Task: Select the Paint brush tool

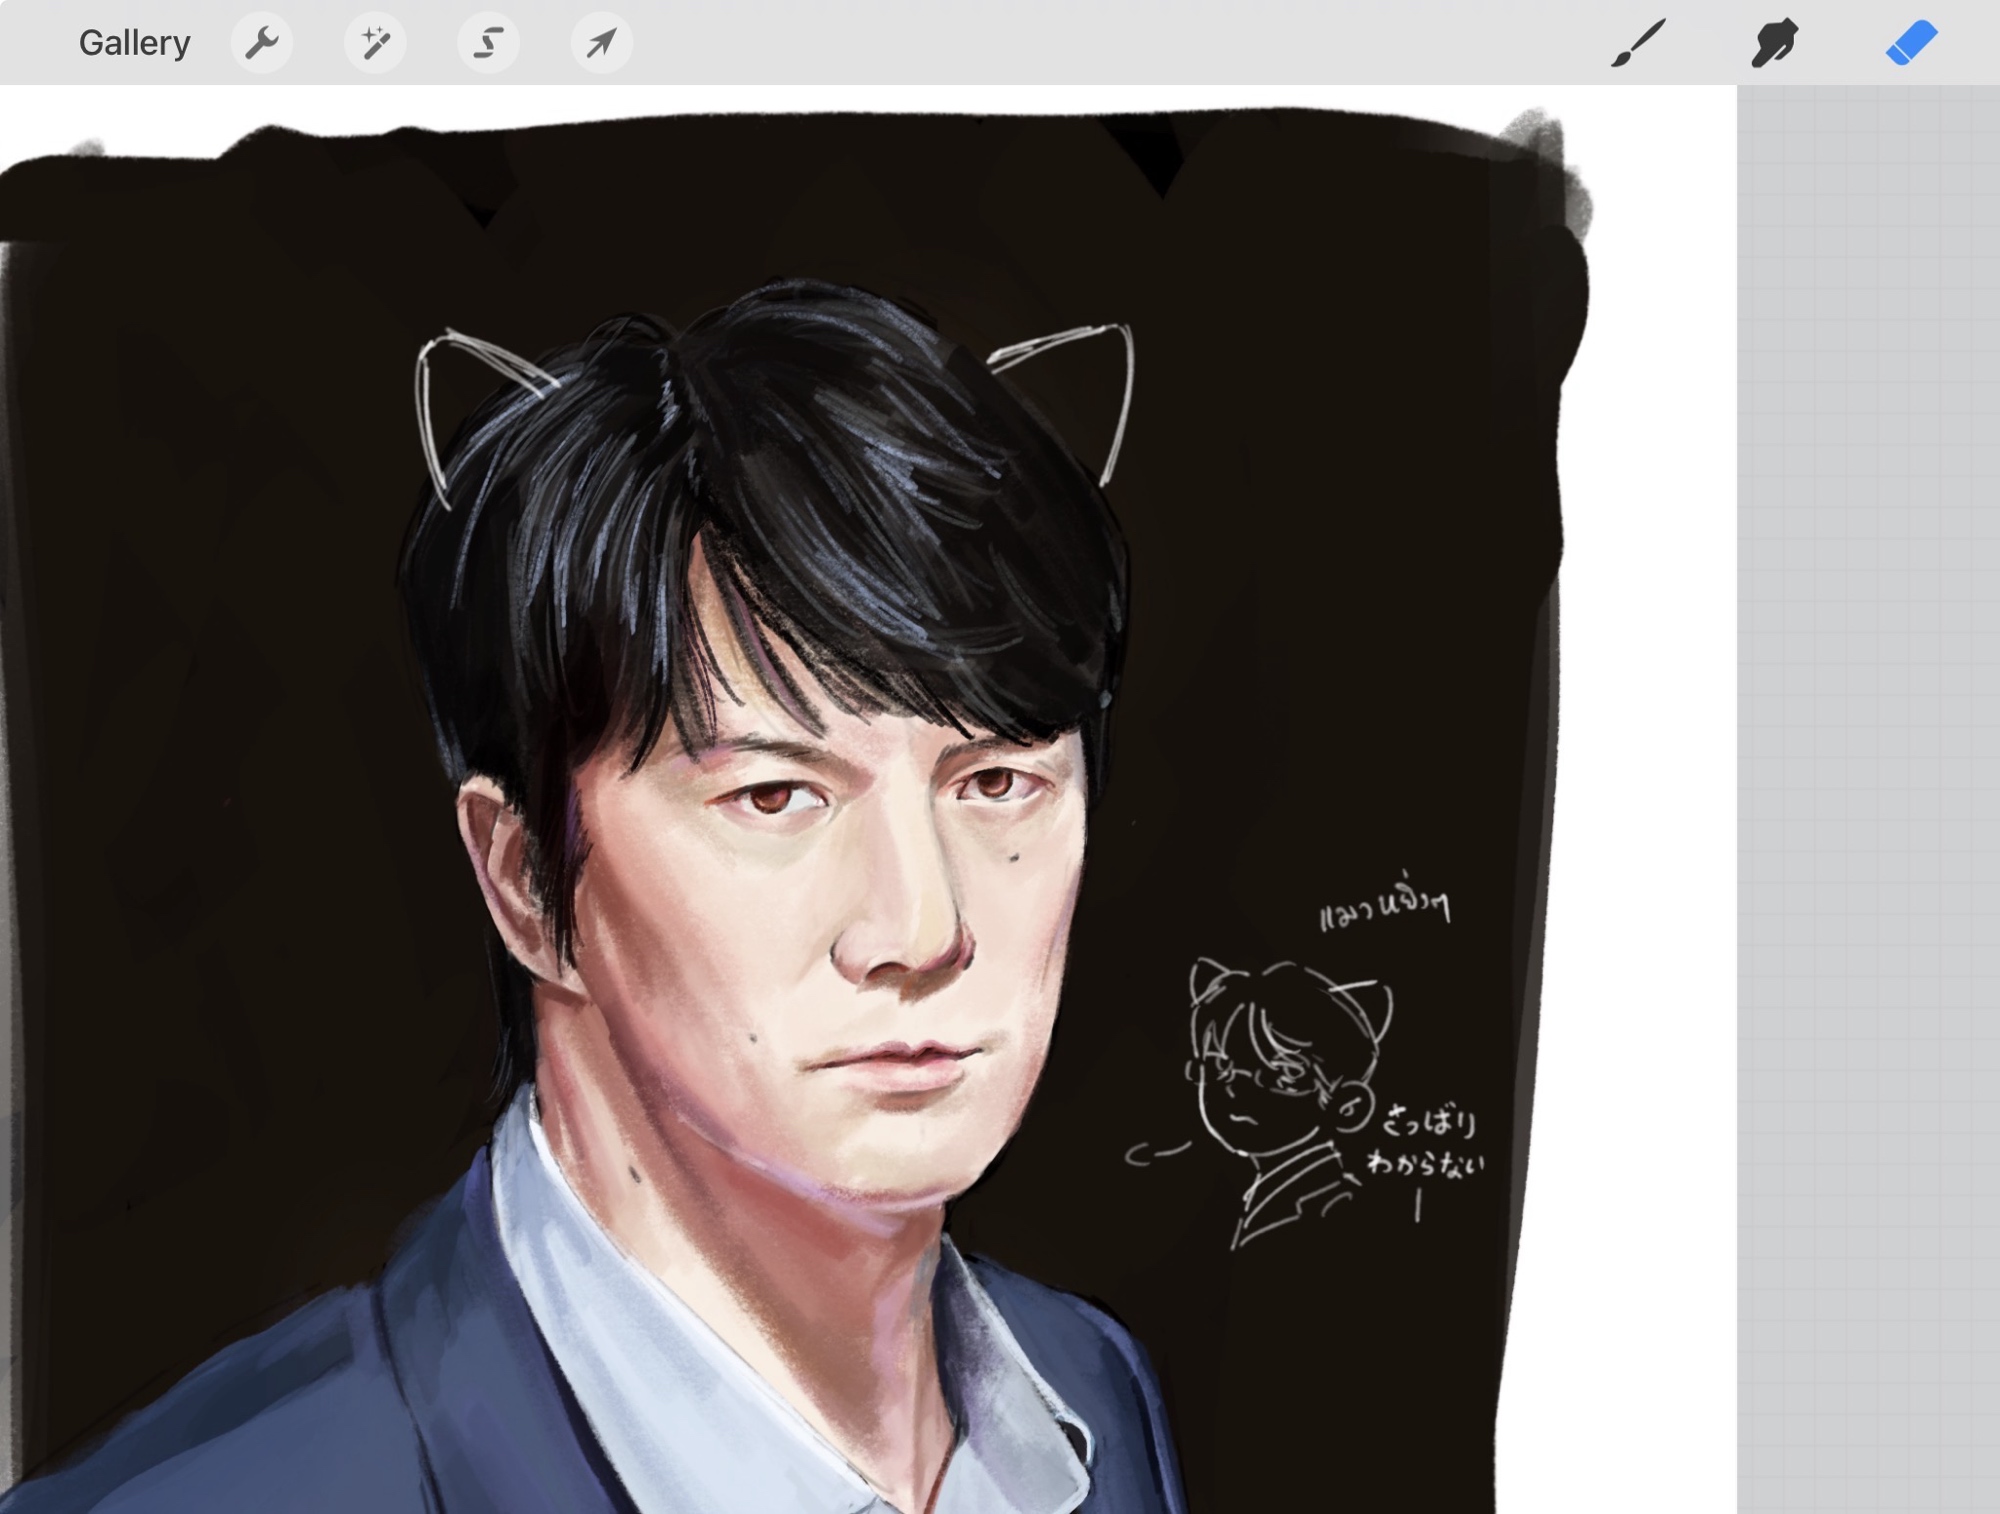Action: (1638, 43)
